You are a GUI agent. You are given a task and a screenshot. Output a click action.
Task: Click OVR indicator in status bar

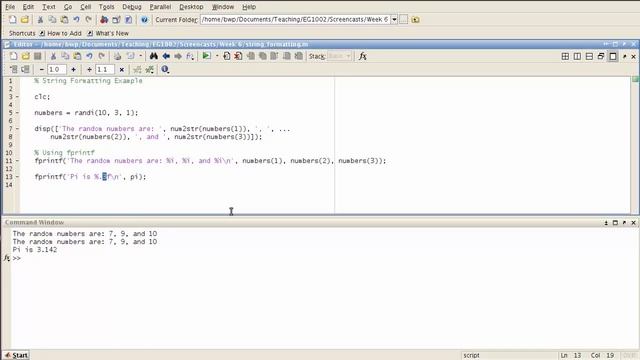[x=629, y=356]
